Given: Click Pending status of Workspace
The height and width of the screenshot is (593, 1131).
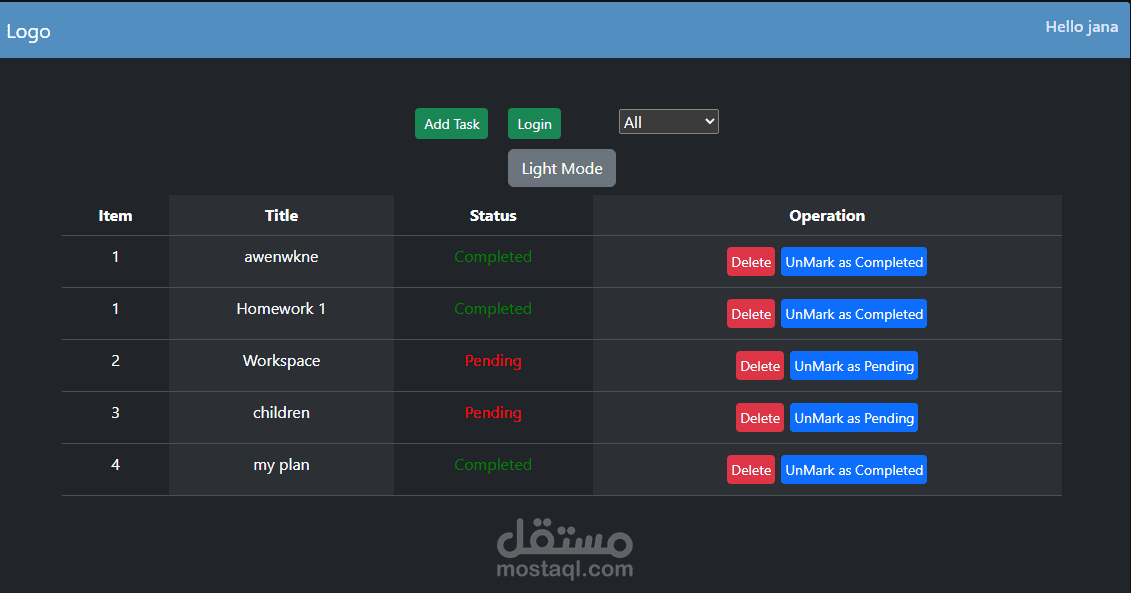Looking at the screenshot, I should (493, 361).
